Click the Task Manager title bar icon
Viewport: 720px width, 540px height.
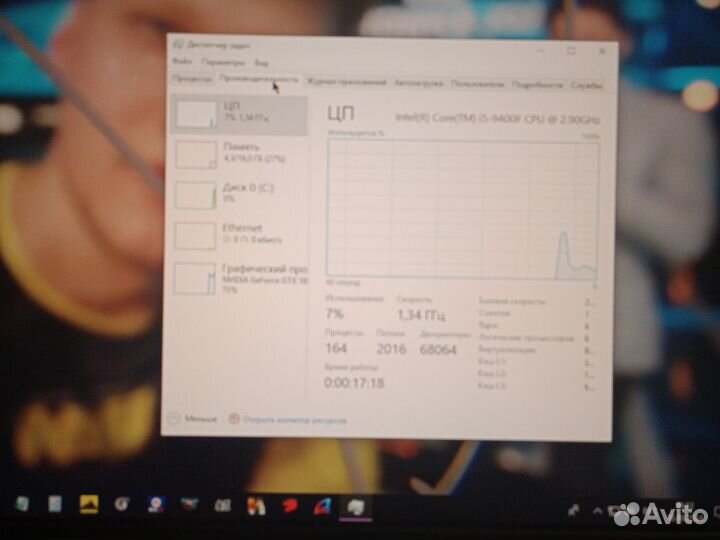click(x=179, y=45)
